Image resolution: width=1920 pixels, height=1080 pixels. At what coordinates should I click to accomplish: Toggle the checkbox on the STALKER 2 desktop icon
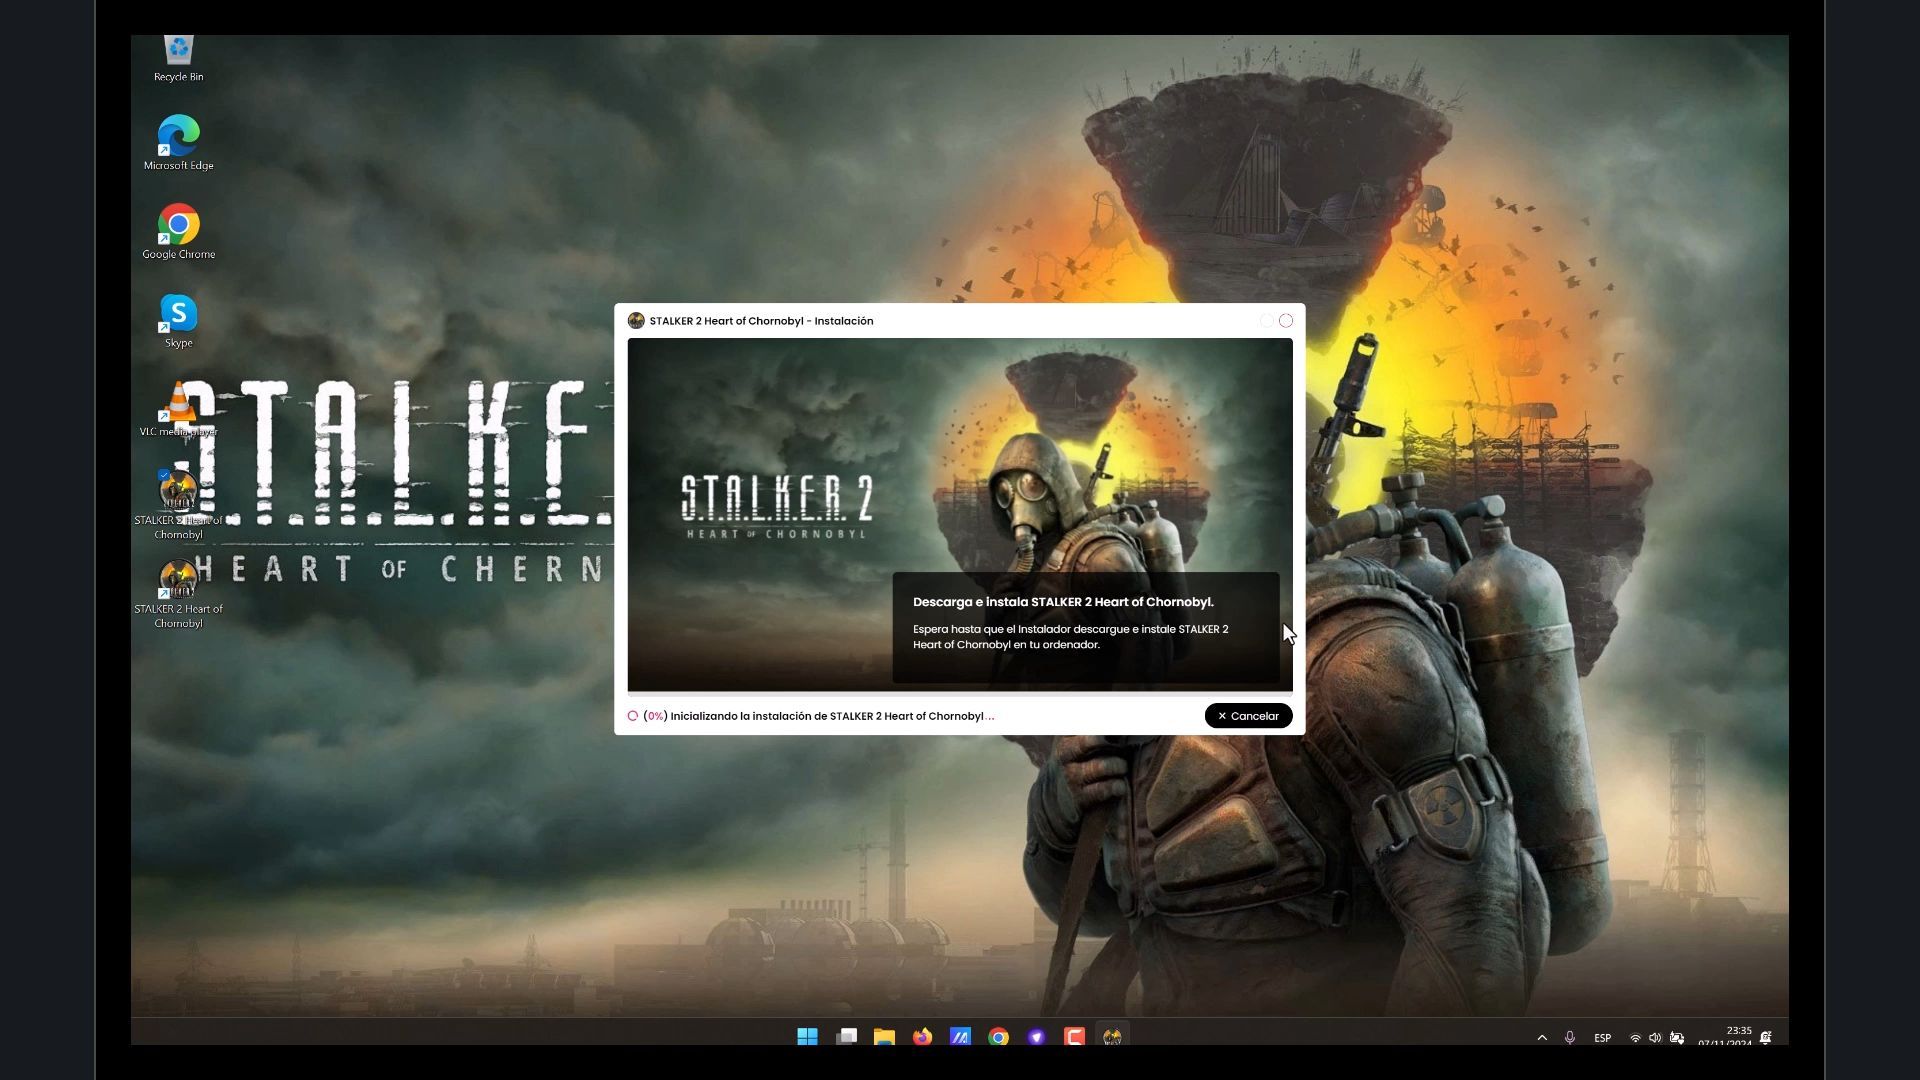164,476
